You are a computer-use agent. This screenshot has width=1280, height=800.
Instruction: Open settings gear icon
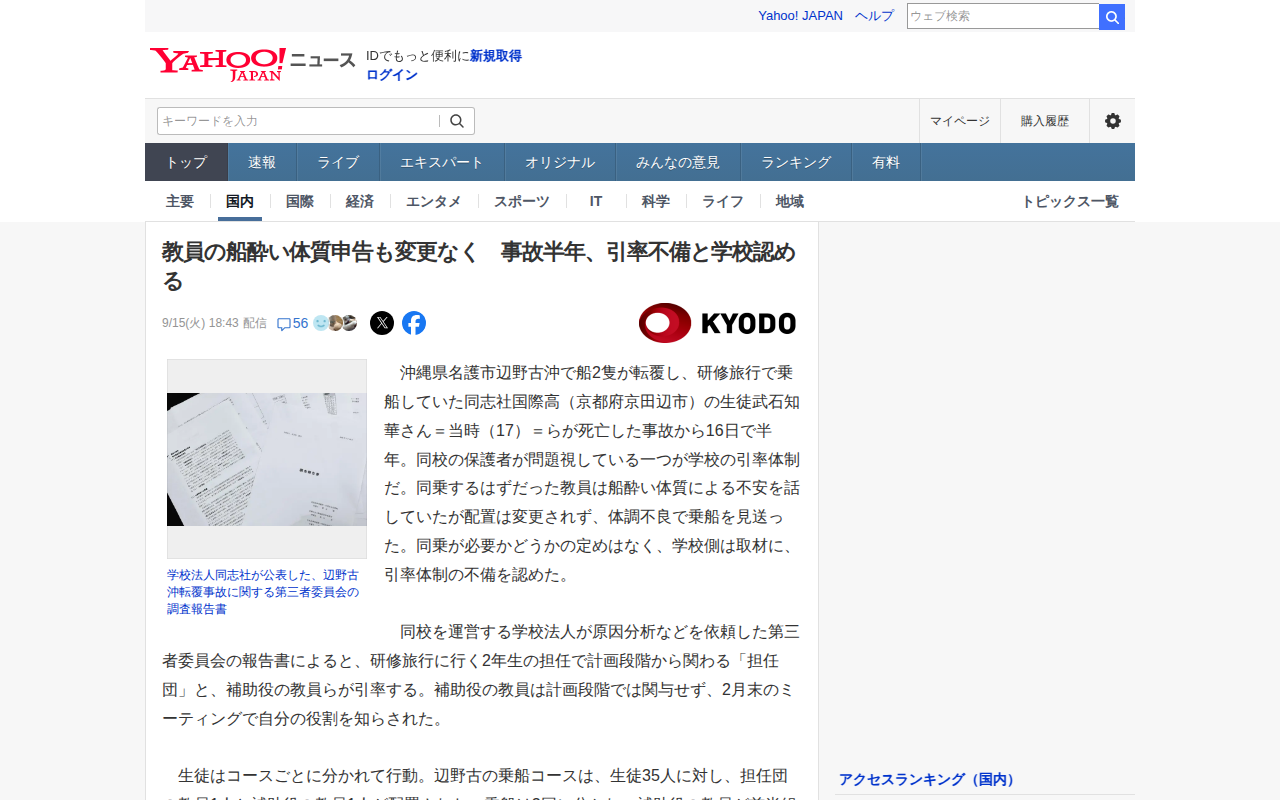coord(1112,121)
